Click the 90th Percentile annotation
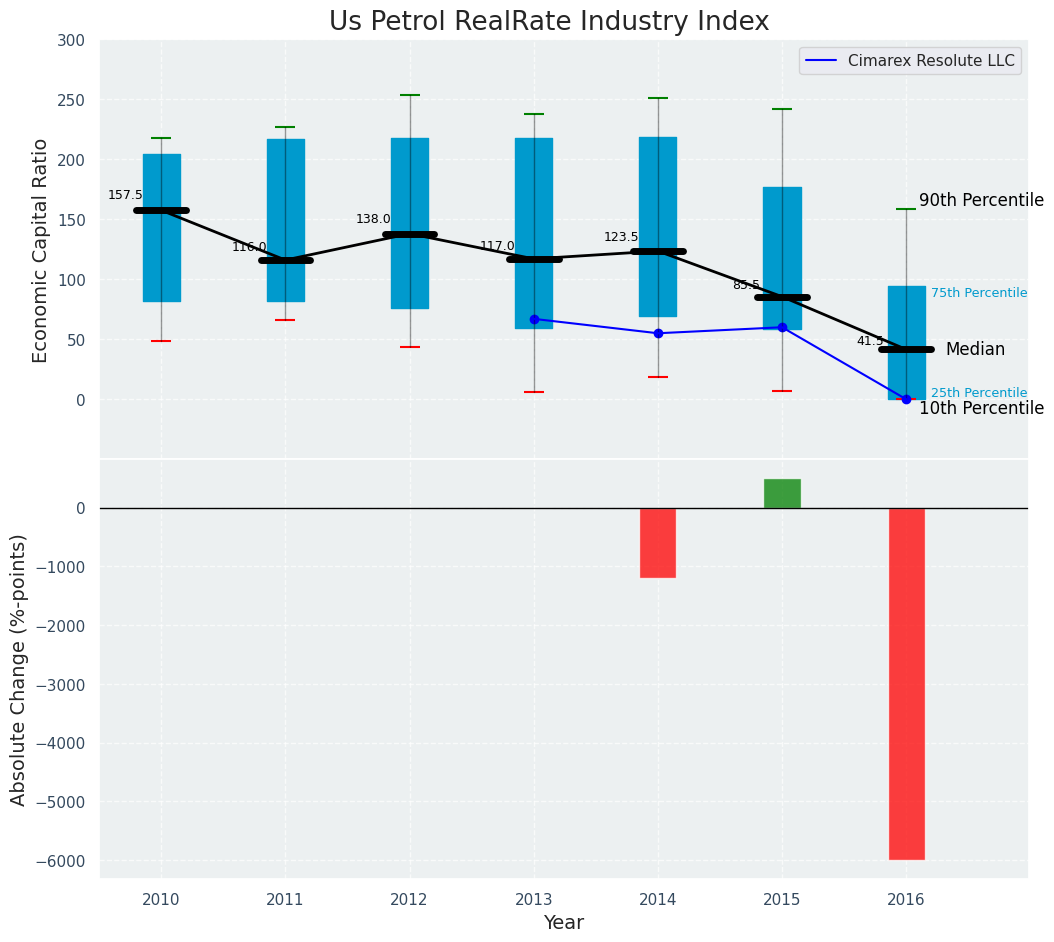1054x942 pixels. tap(981, 200)
